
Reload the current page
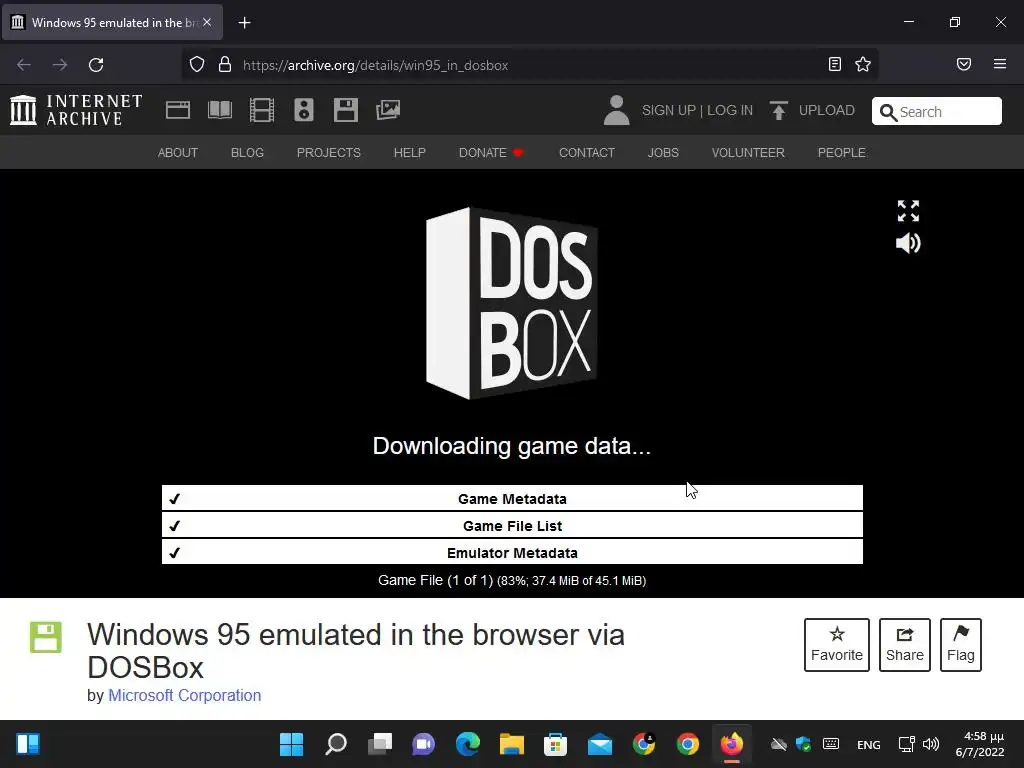point(96,65)
